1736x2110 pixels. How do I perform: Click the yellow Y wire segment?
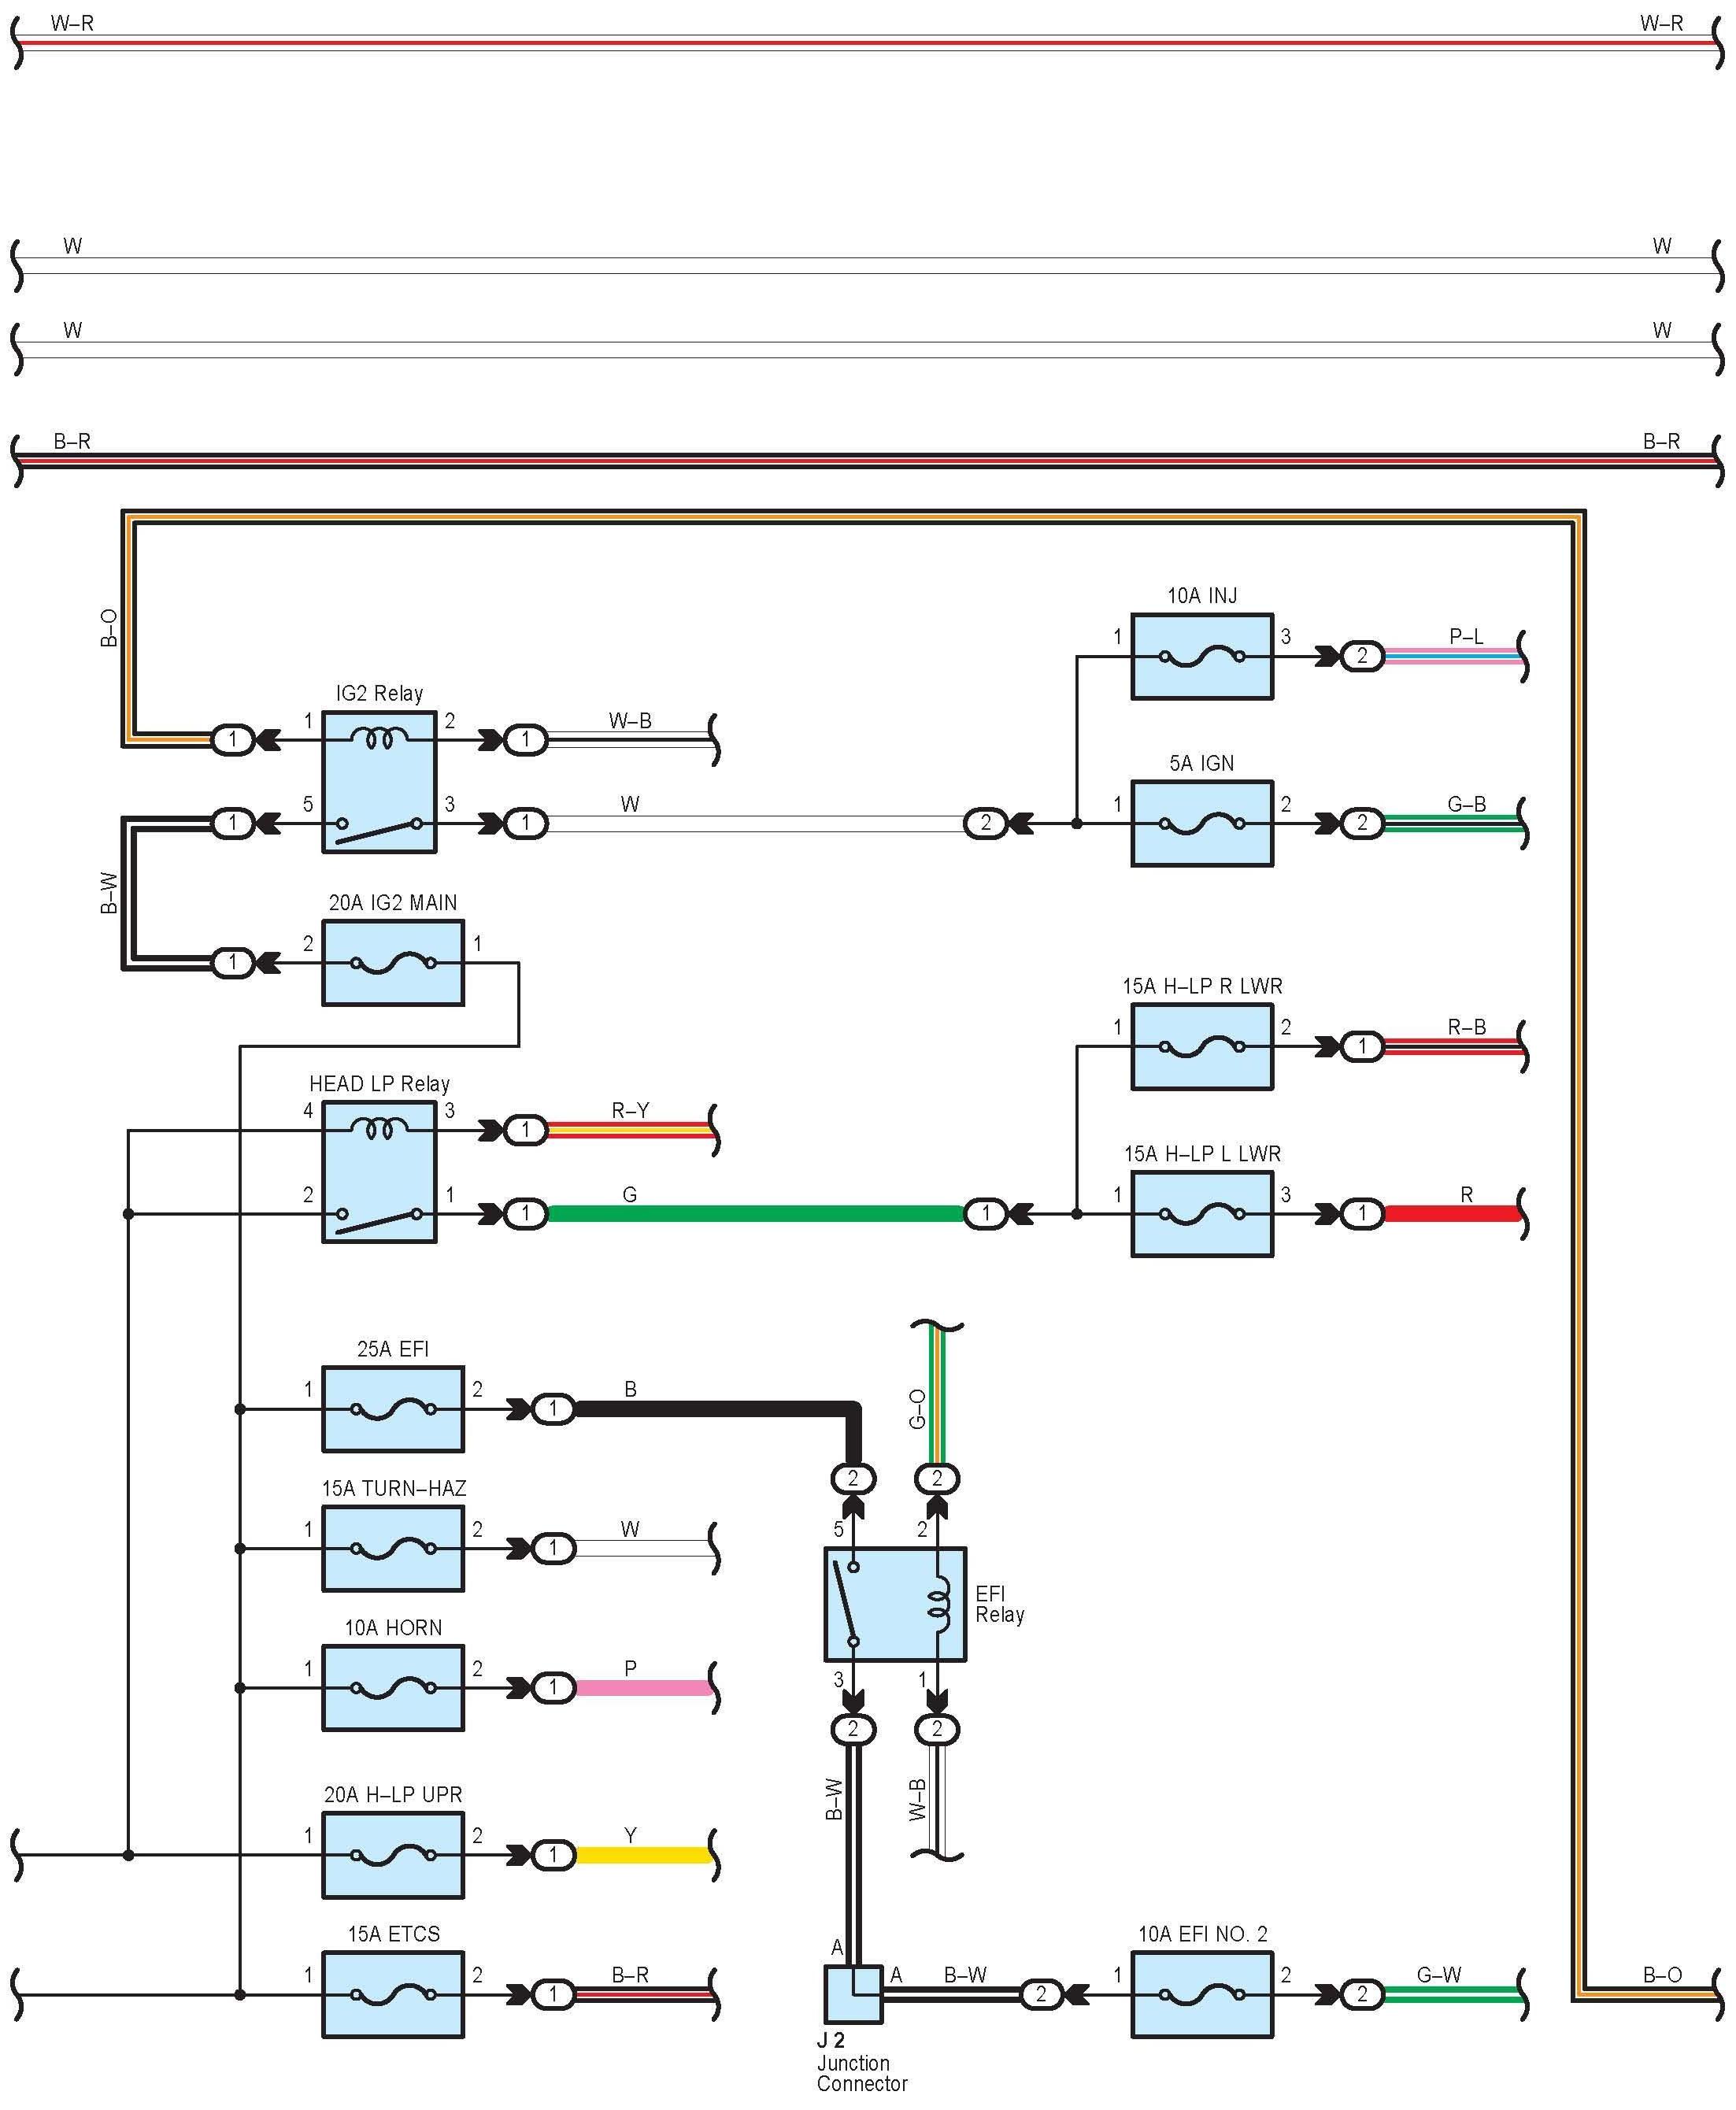tap(643, 1855)
